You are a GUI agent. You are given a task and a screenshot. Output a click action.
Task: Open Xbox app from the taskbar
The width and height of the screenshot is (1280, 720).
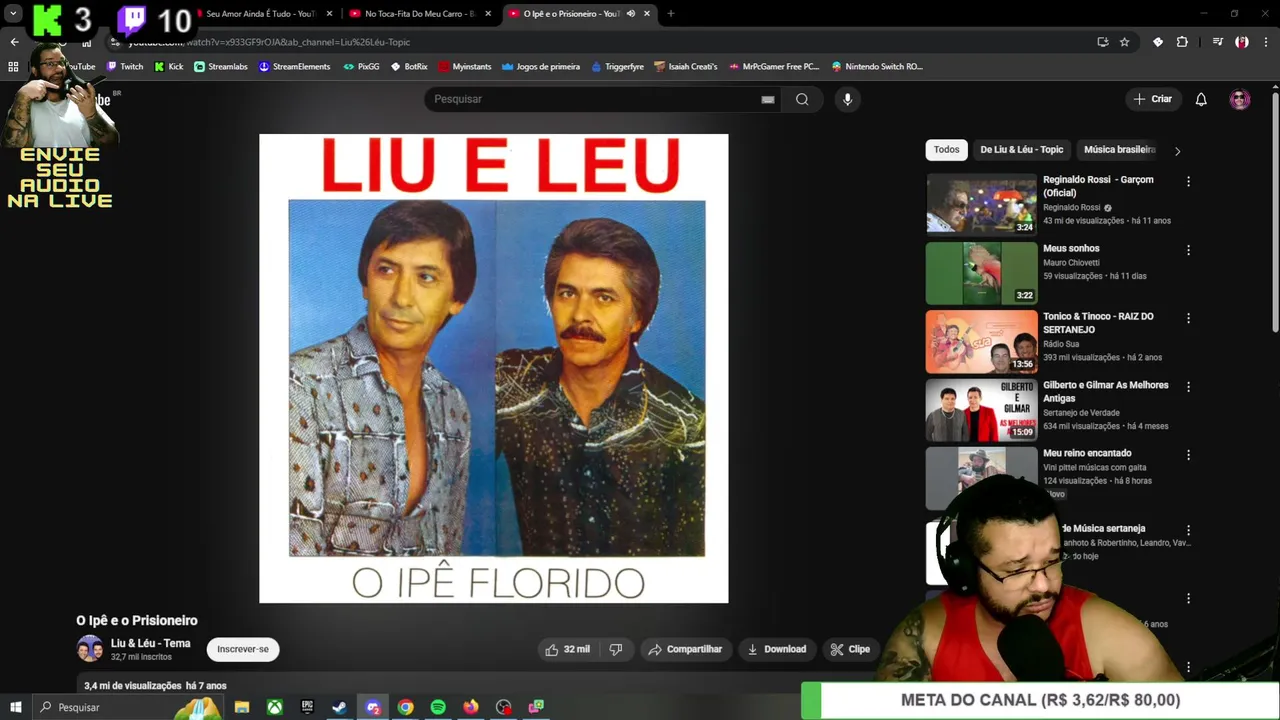pyautogui.click(x=274, y=707)
